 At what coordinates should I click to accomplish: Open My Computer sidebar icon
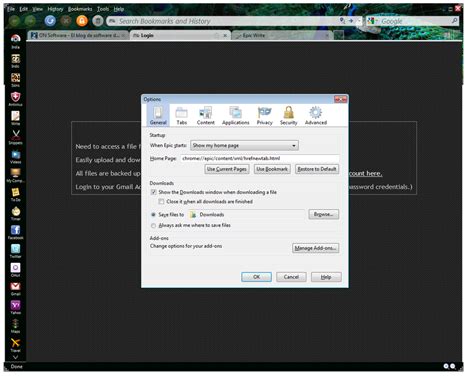click(15, 175)
